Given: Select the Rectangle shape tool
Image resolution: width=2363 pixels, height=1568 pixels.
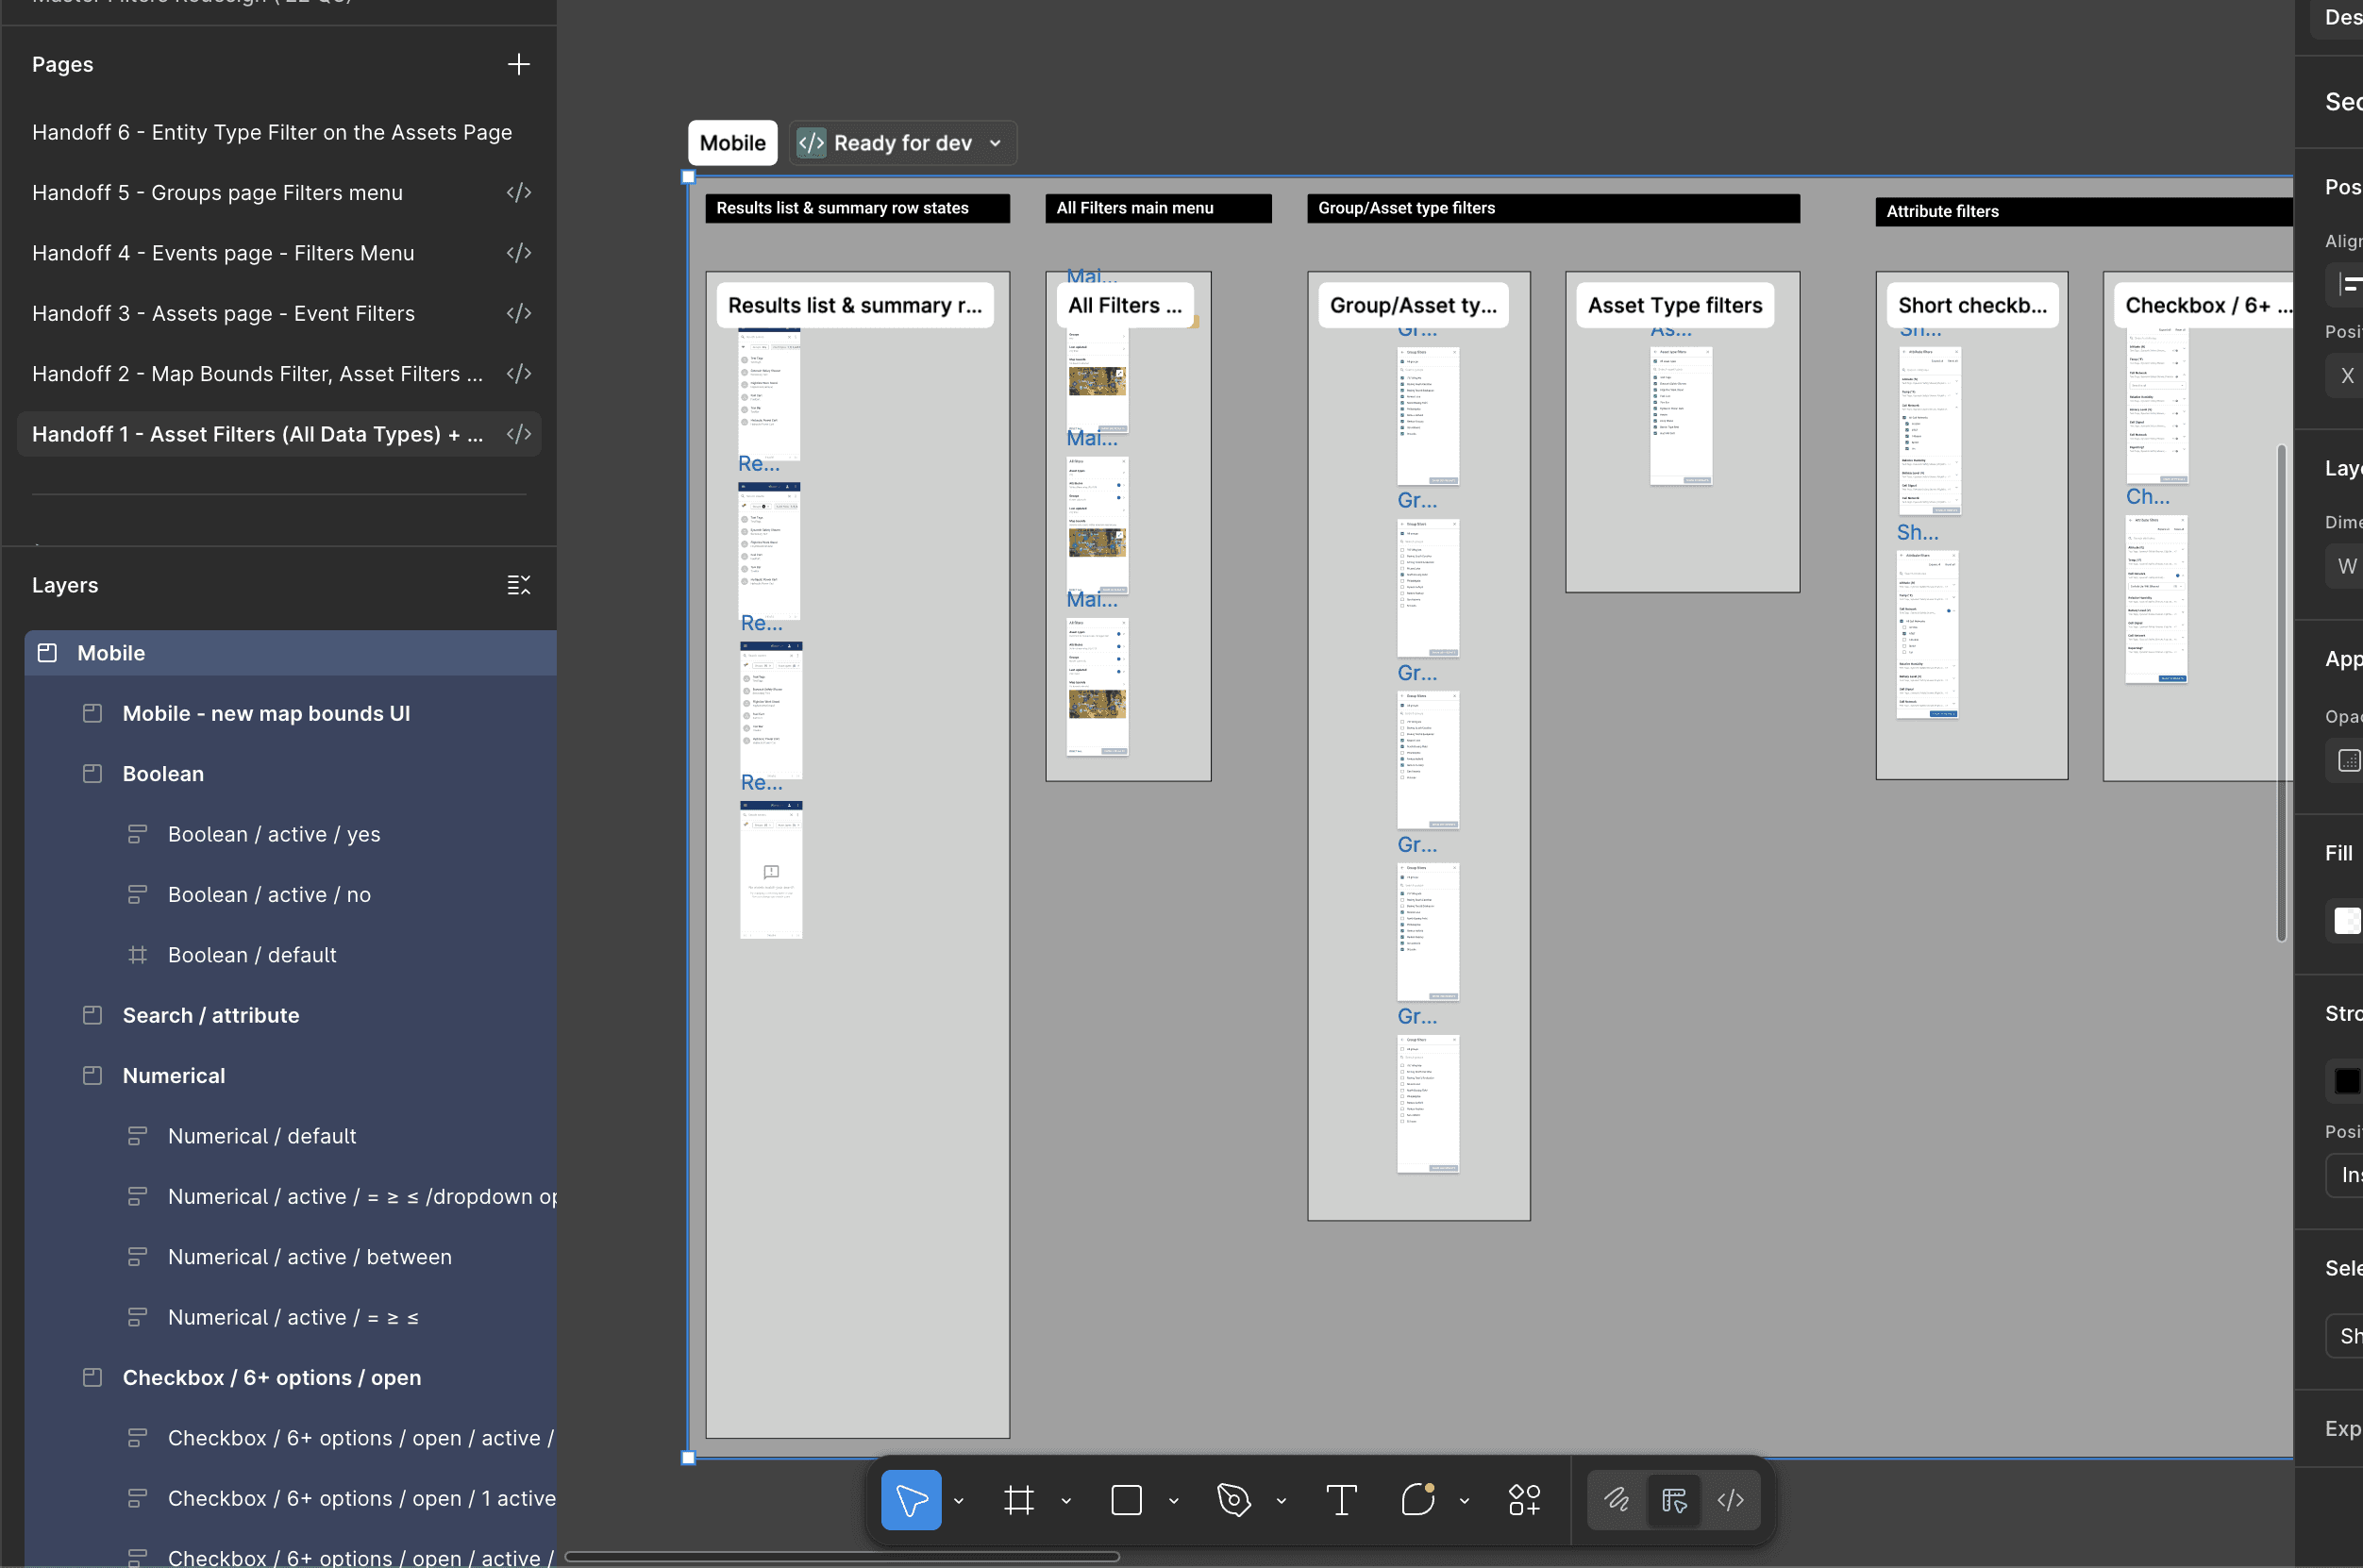Looking at the screenshot, I should click(x=1126, y=1499).
